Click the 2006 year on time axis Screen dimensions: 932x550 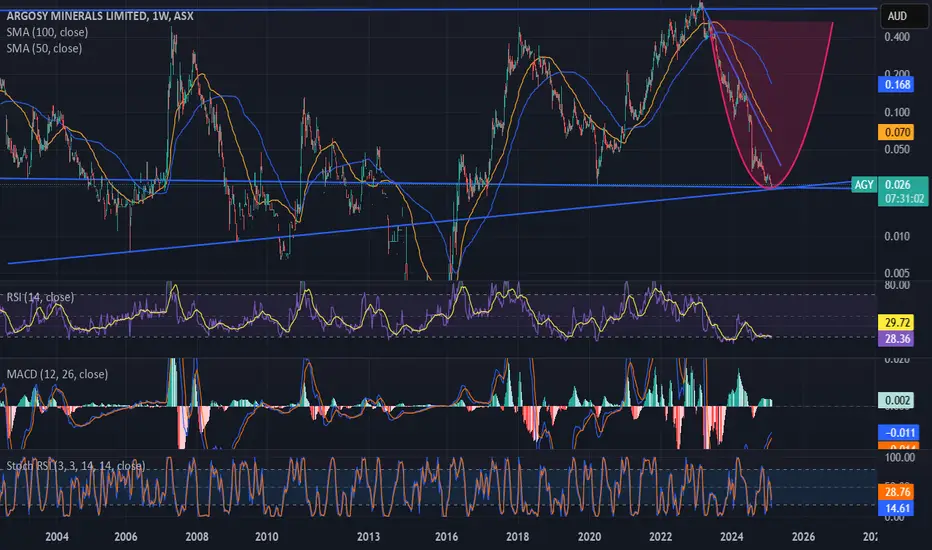[x=125, y=536]
